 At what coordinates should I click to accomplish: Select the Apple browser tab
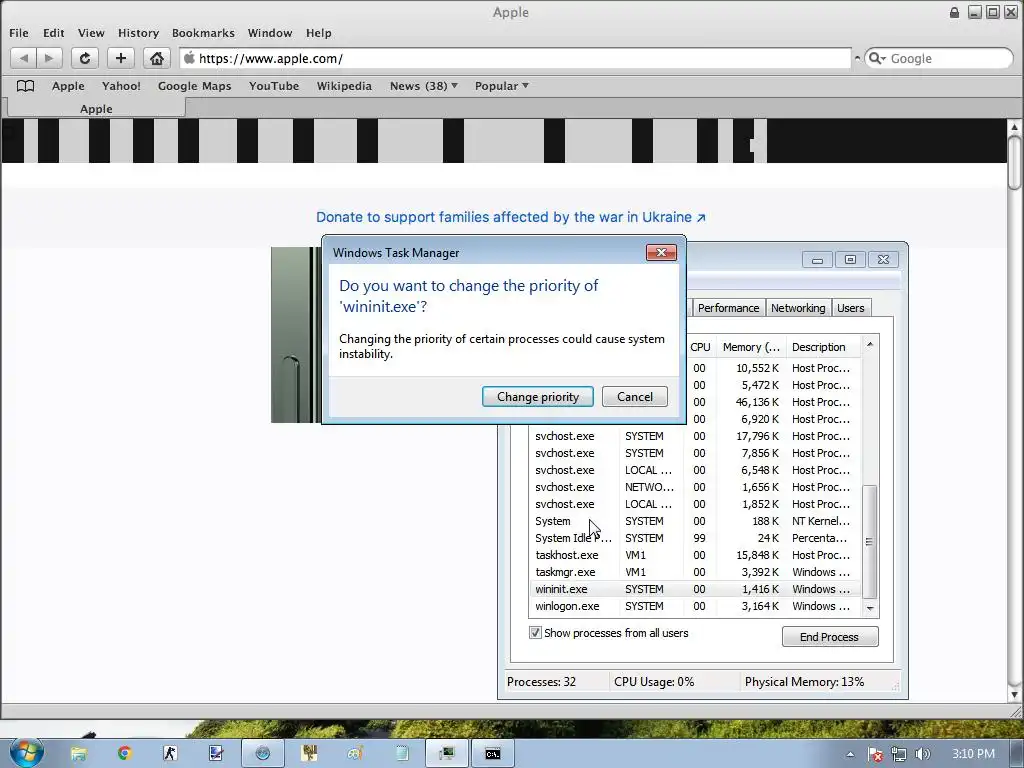pos(96,108)
